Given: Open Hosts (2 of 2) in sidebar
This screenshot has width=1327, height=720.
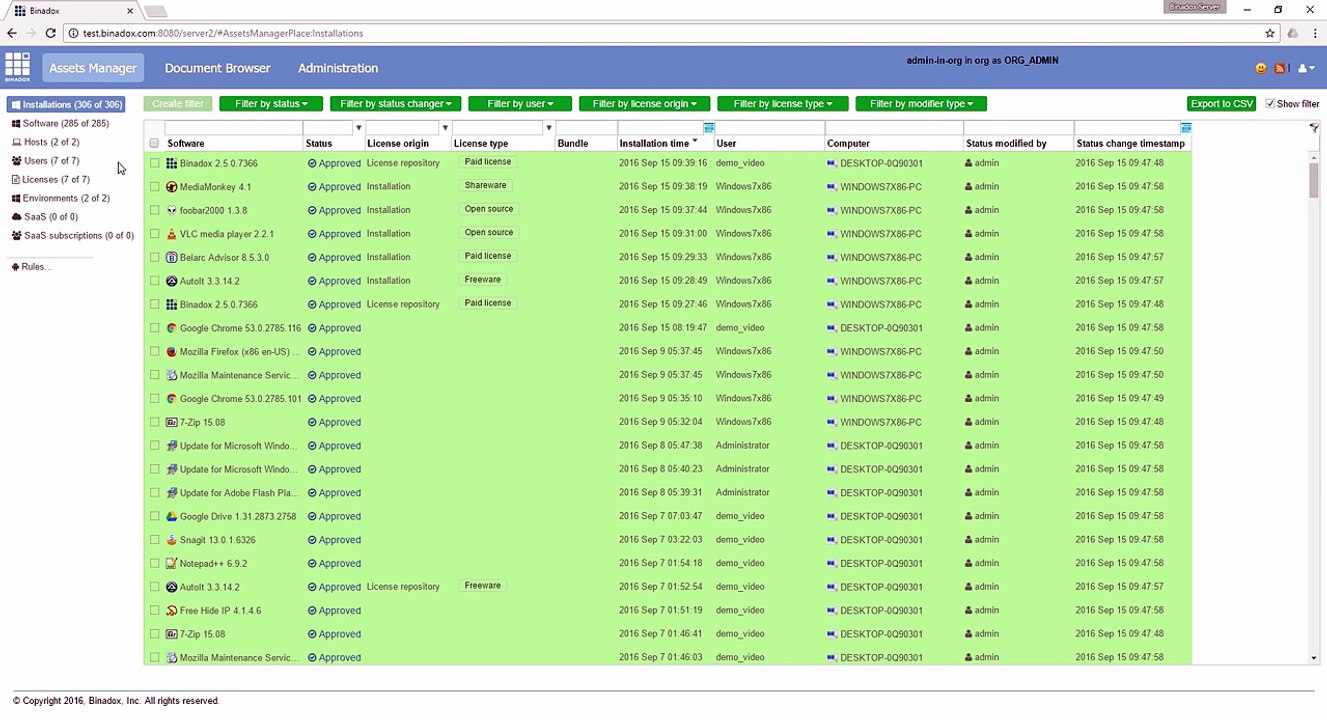Looking at the screenshot, I should coord(45,142).
